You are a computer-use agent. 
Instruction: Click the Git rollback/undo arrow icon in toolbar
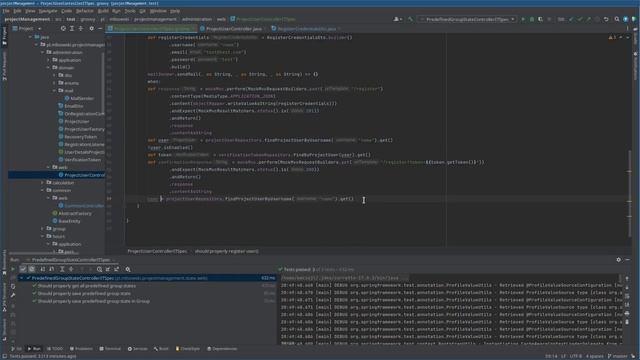pos(606,19)
